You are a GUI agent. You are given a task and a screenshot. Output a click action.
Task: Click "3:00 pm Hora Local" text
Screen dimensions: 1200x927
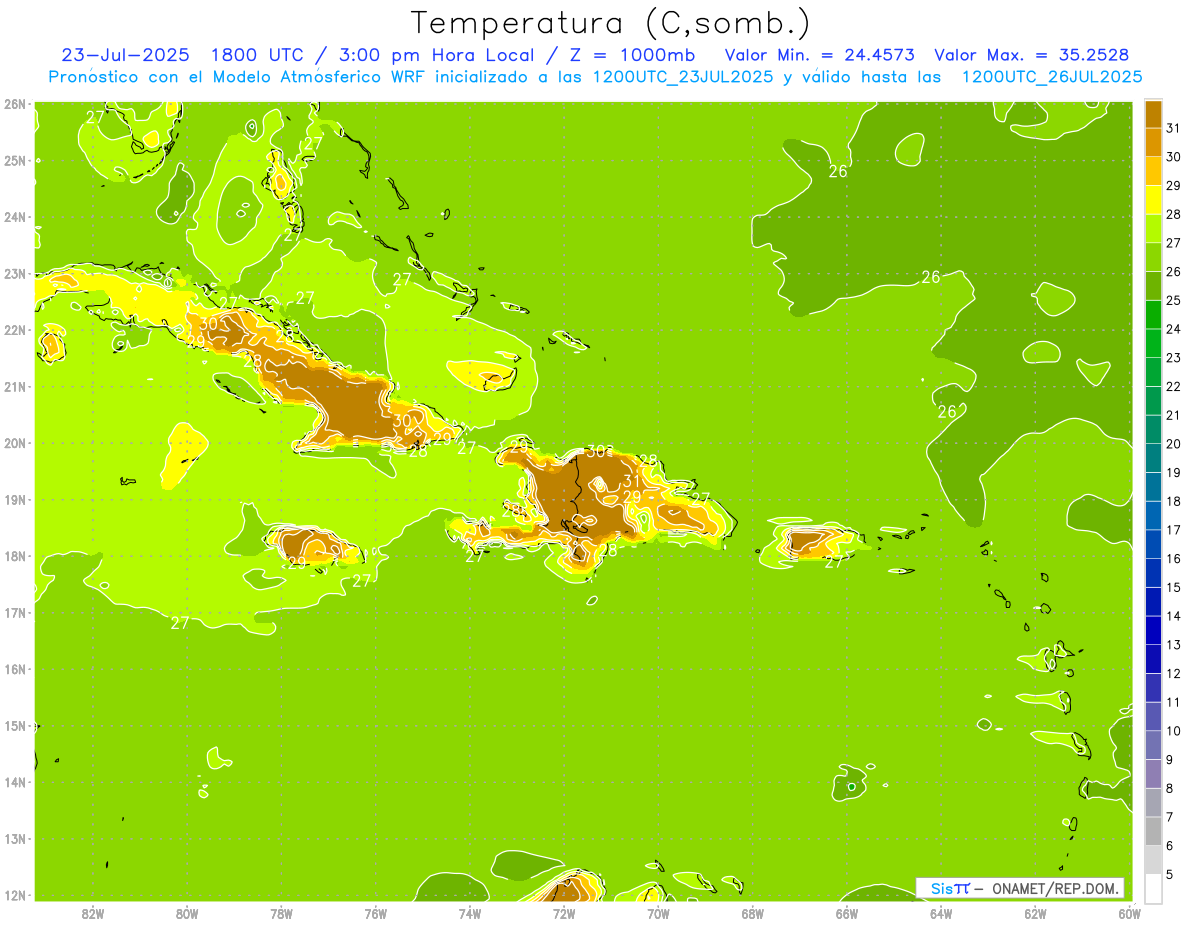[437, 55]
